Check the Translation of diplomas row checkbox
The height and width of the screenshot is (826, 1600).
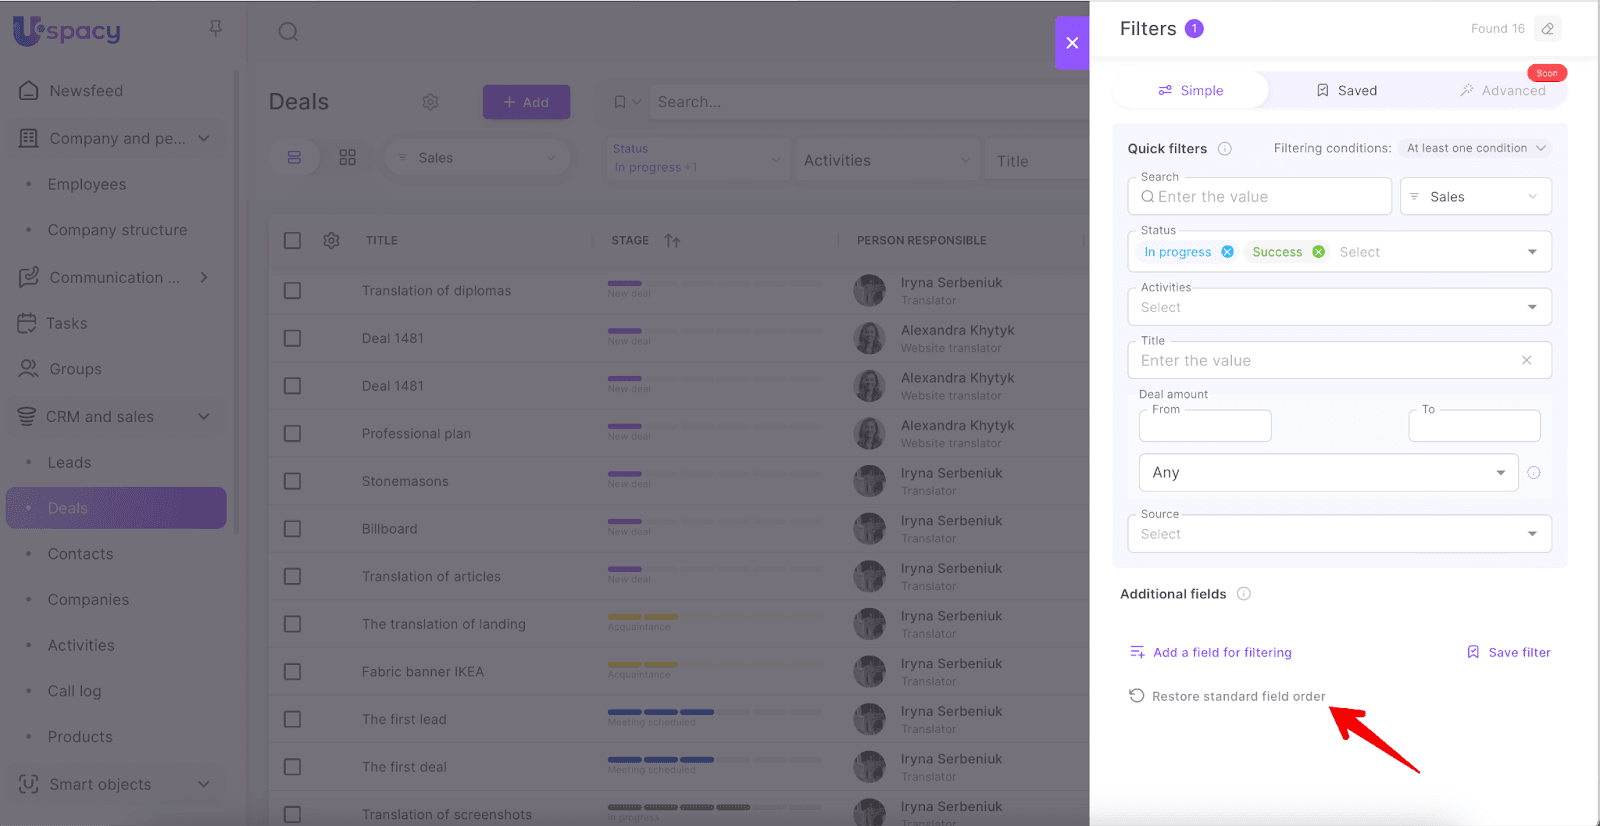coord(292,291)
